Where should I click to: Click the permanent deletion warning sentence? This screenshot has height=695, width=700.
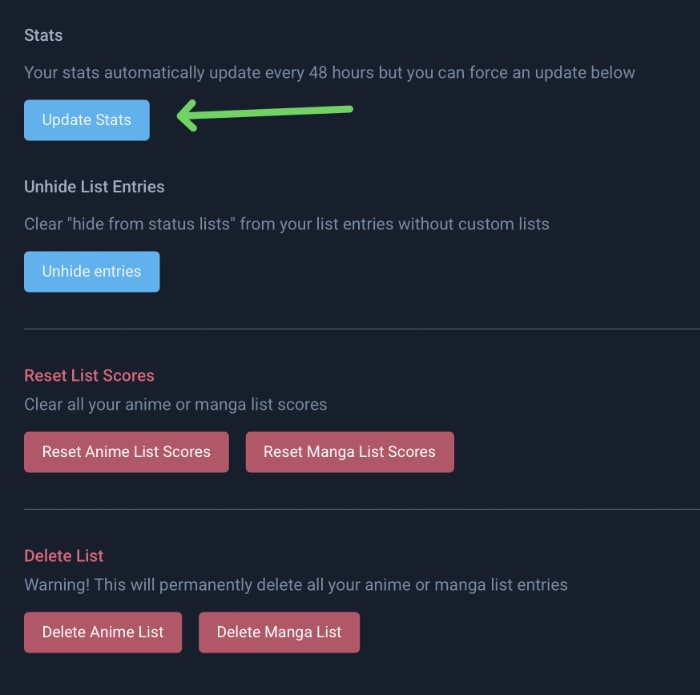tap(296, 584)
